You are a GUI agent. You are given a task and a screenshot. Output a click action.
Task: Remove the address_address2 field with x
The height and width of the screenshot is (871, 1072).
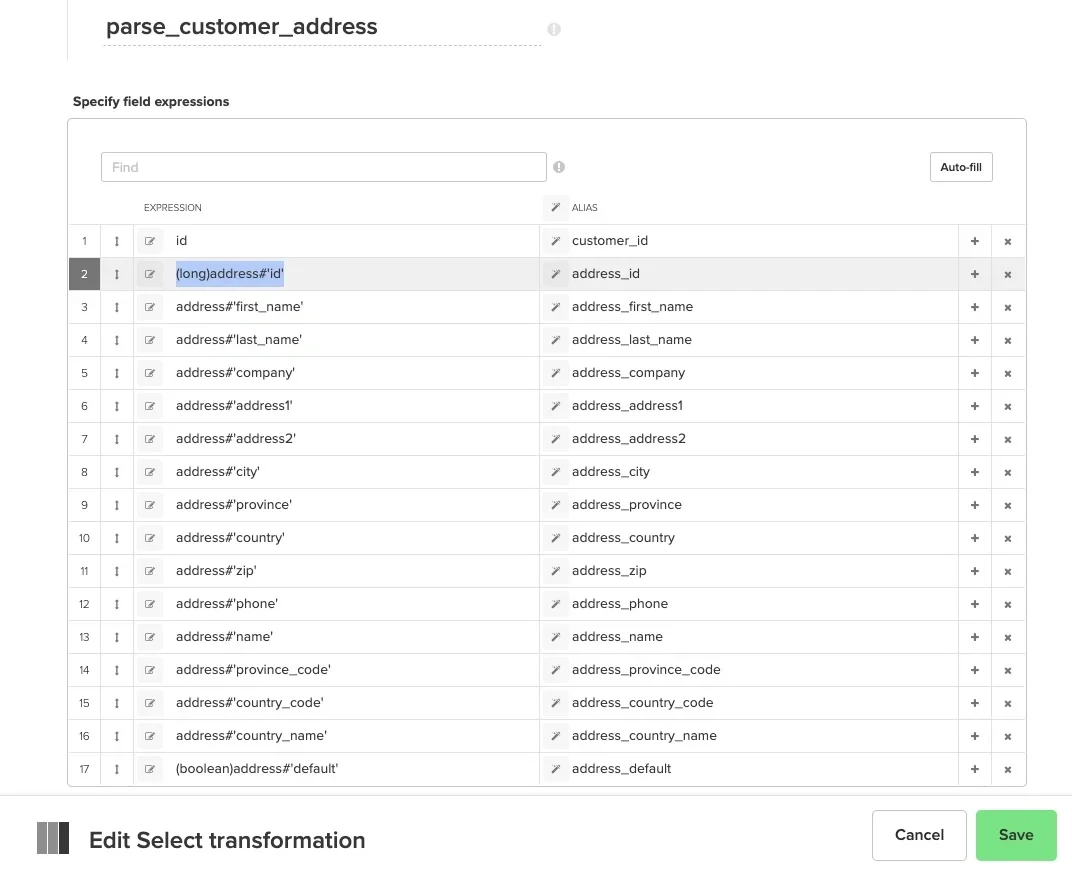click(1007, 438)
